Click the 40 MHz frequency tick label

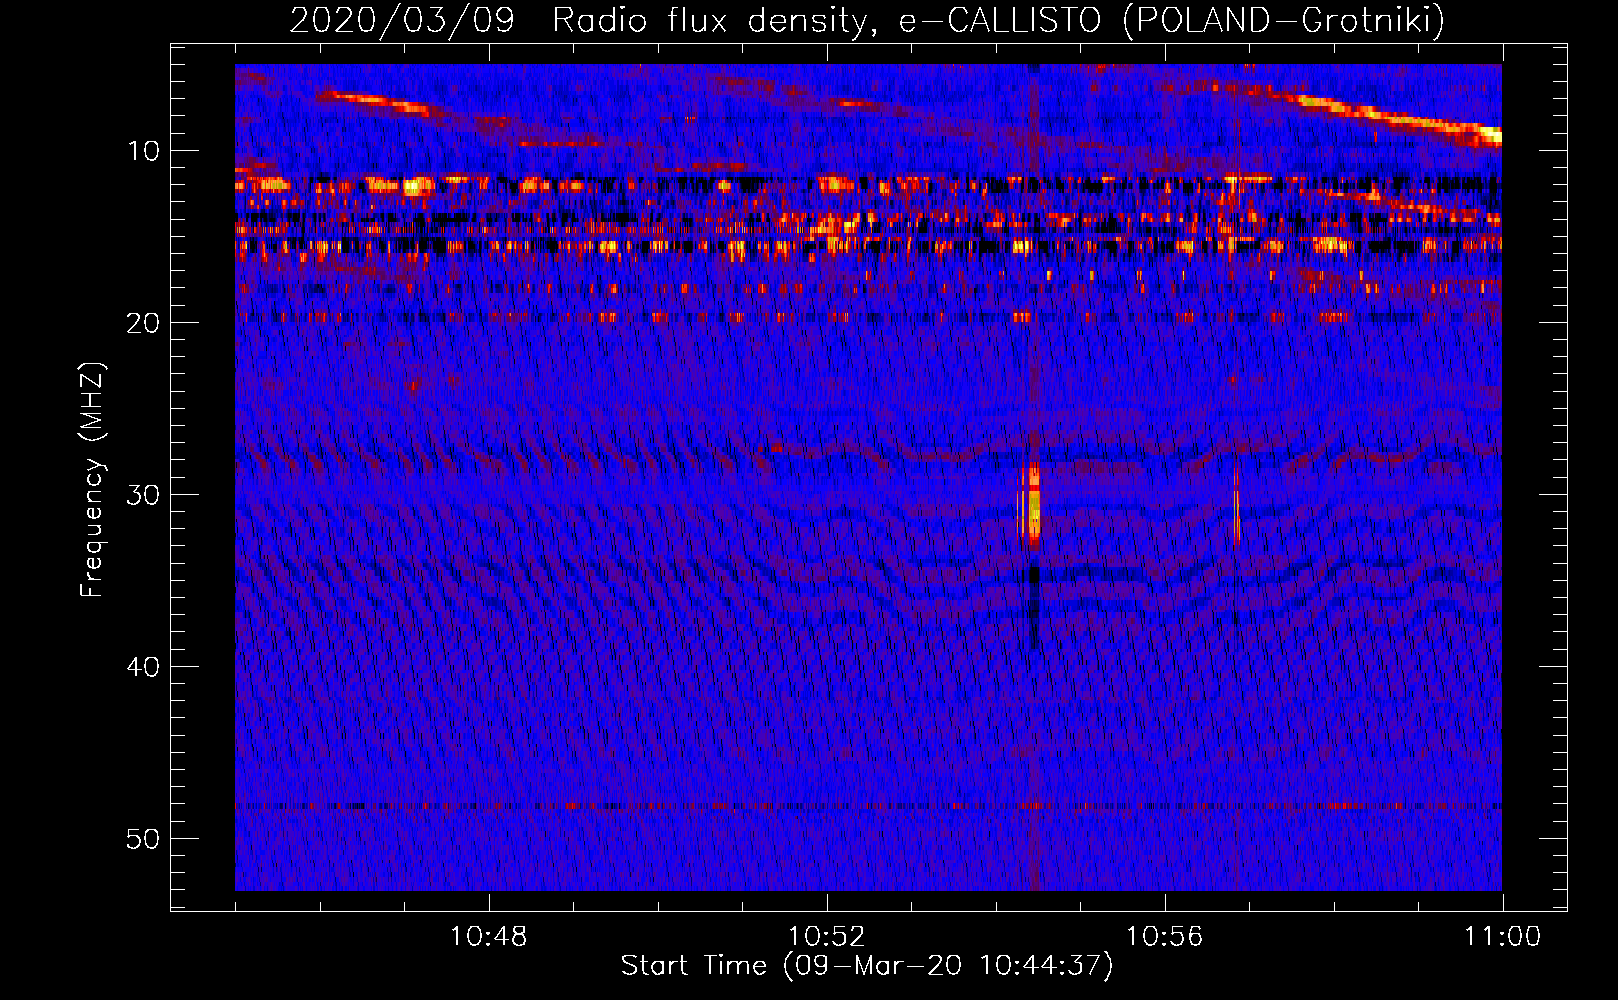[144, 667]
